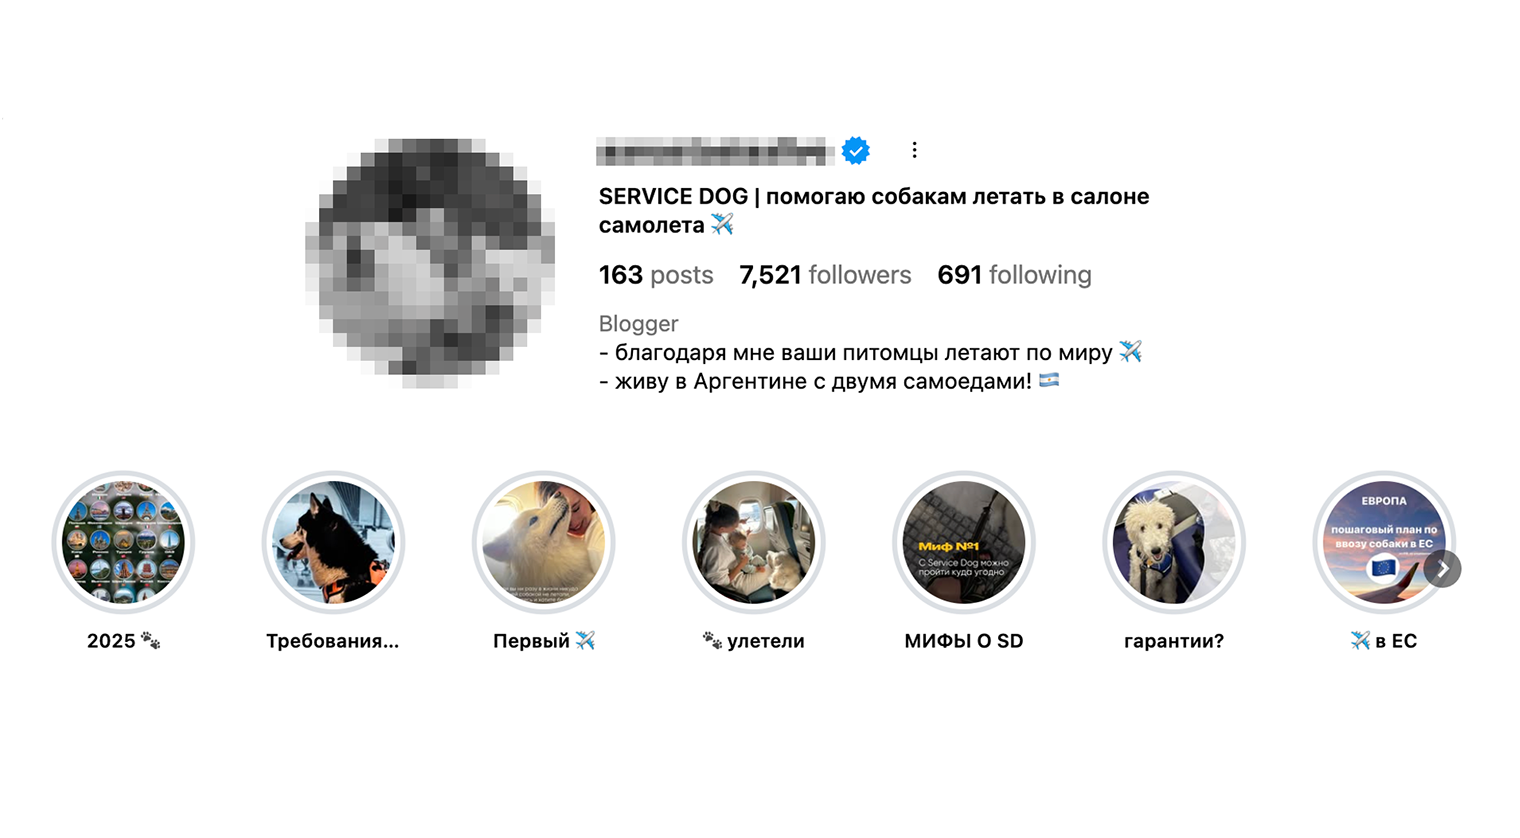Image resolution: width=1520 pixels, height=838 pixels.
Task: Show next story highlights with arrow
Action: tap(1442, 568)
